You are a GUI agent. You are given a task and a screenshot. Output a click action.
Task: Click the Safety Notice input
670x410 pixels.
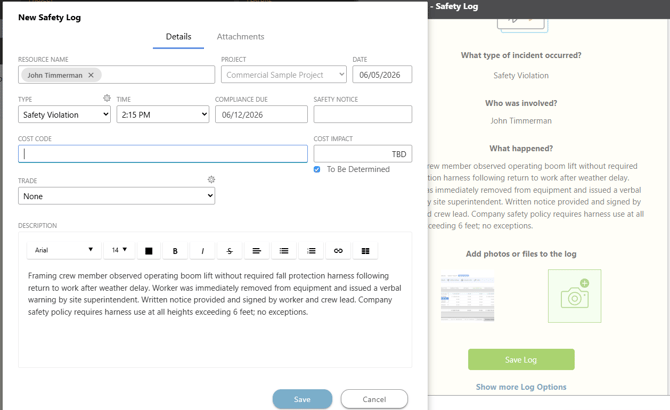coord(363,114)
